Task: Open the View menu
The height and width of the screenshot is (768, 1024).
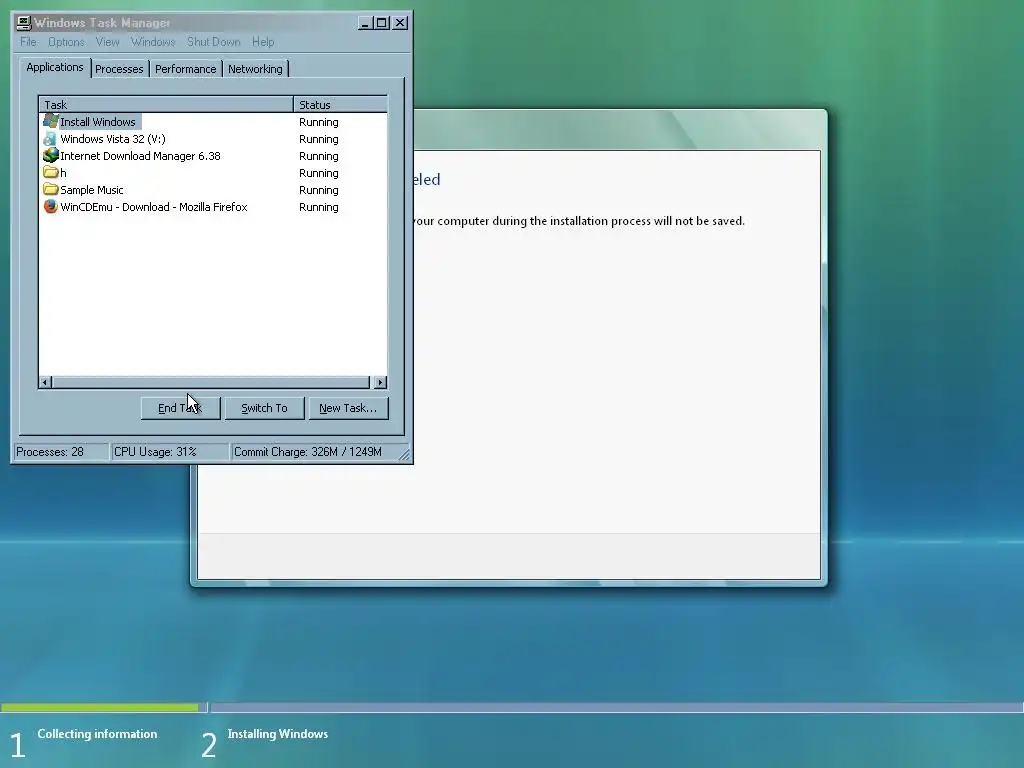Action: click(107, 42)
